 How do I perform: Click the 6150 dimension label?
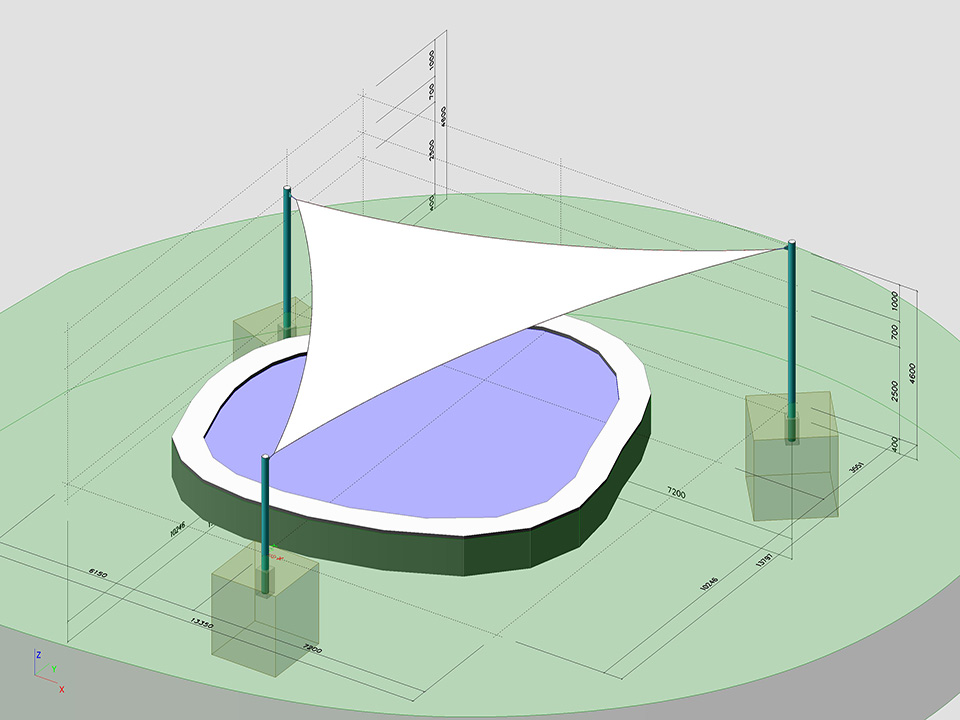click(x=98, y=572)
